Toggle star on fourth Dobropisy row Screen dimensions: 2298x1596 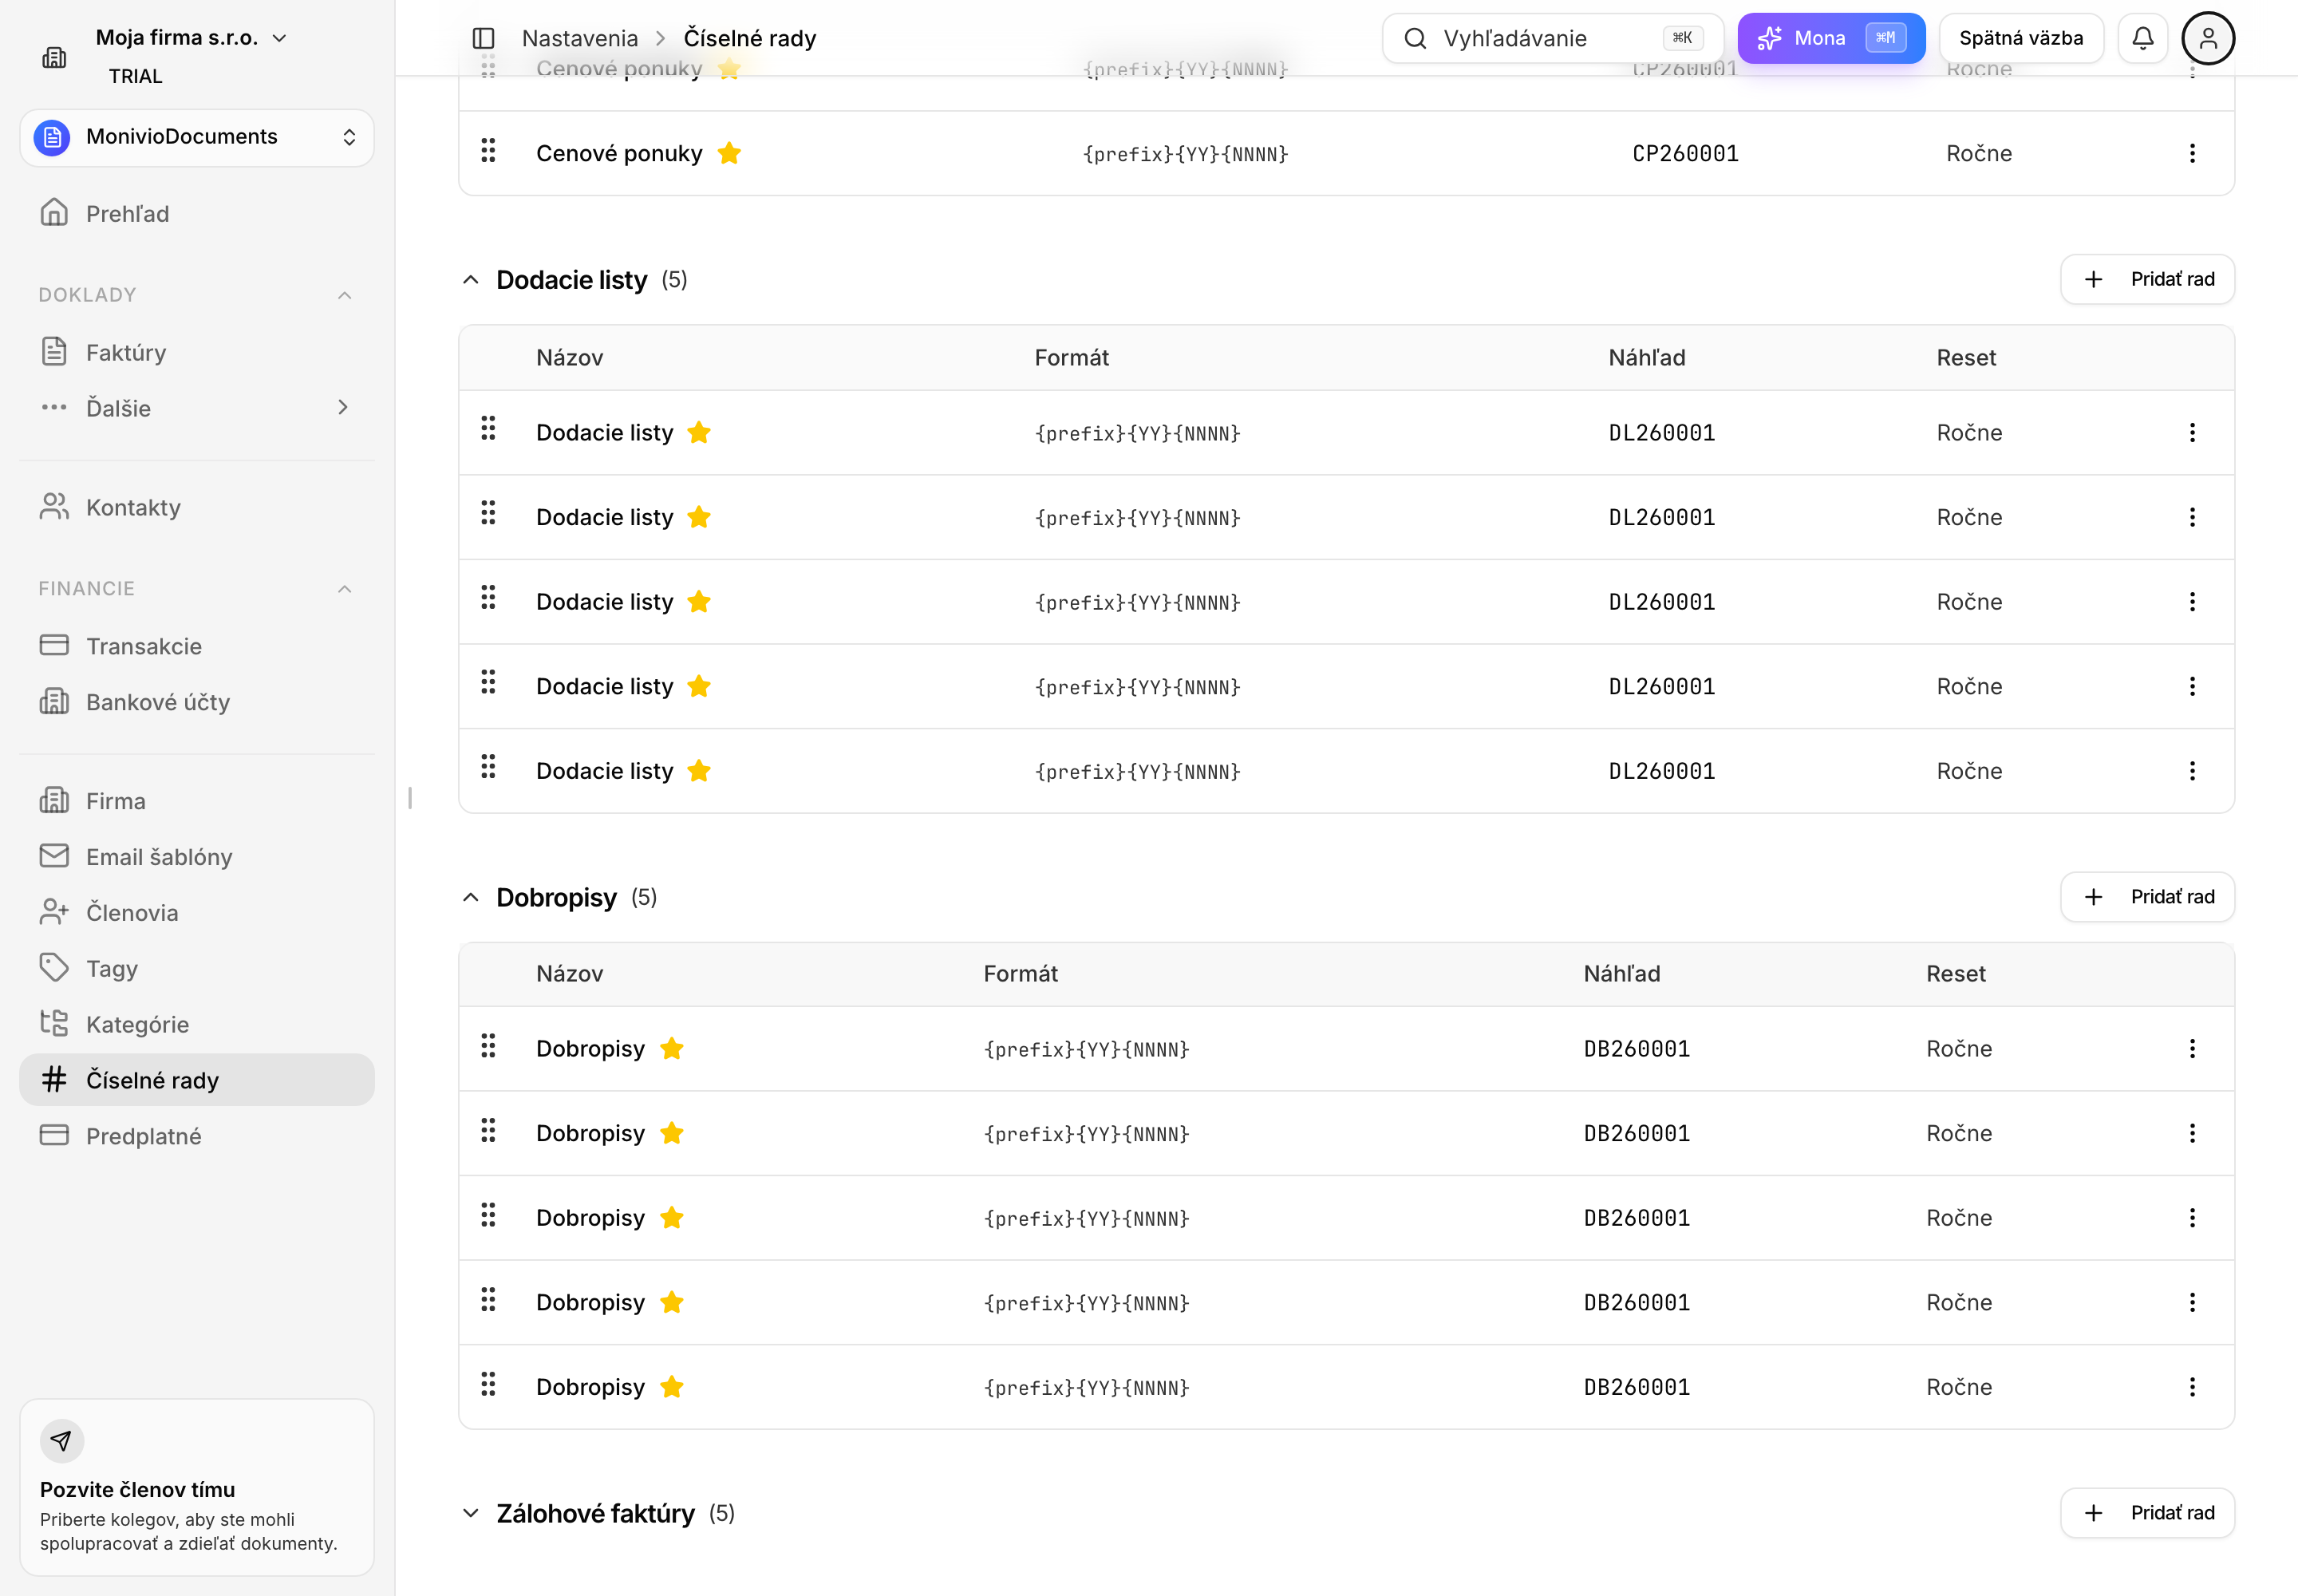point(672,1302)
